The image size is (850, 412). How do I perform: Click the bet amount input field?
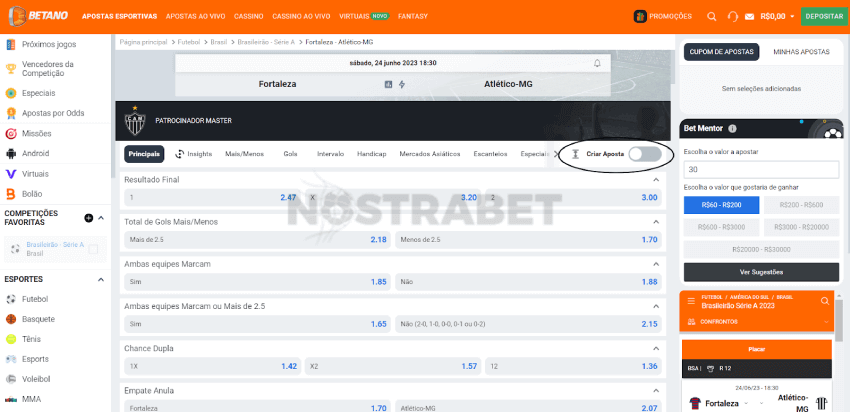pyautogui.click(x=761, y=170)
